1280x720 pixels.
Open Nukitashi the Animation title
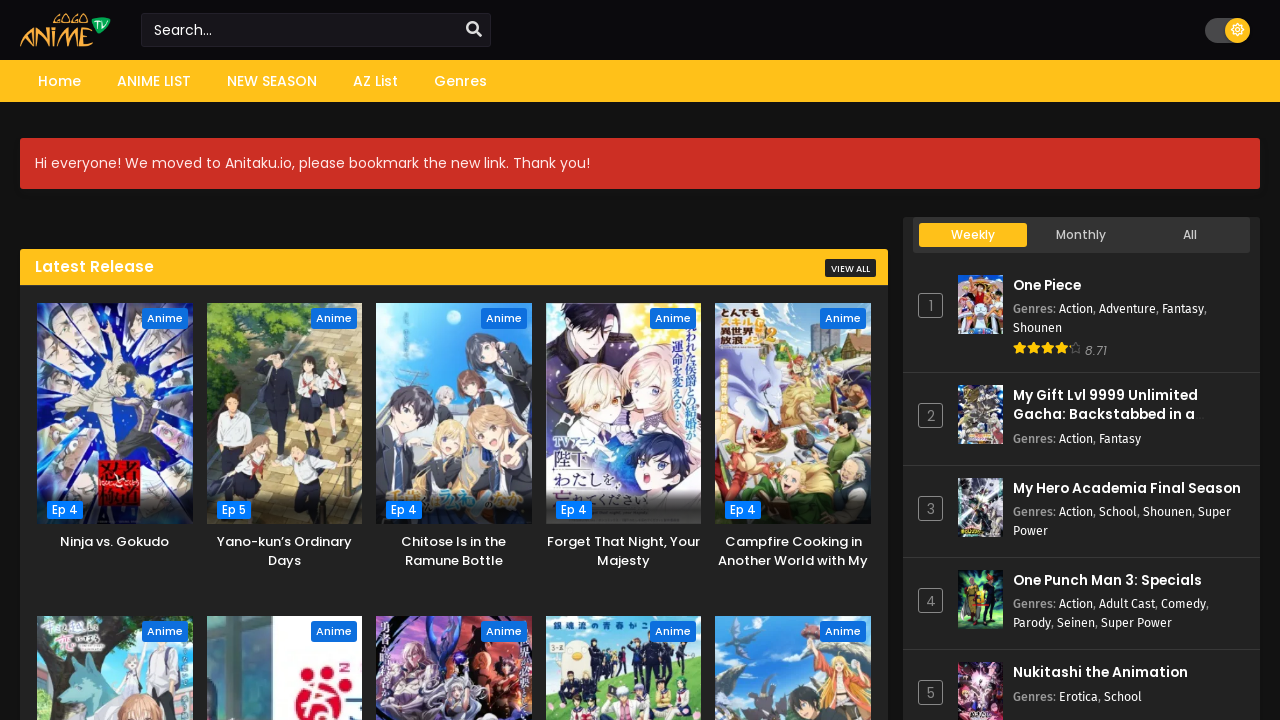[1100, 672]
